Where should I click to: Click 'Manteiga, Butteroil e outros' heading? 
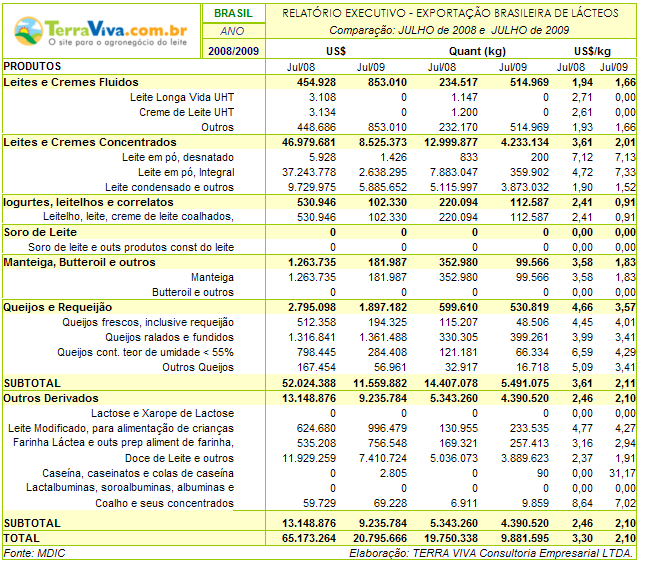click(79, 262)
